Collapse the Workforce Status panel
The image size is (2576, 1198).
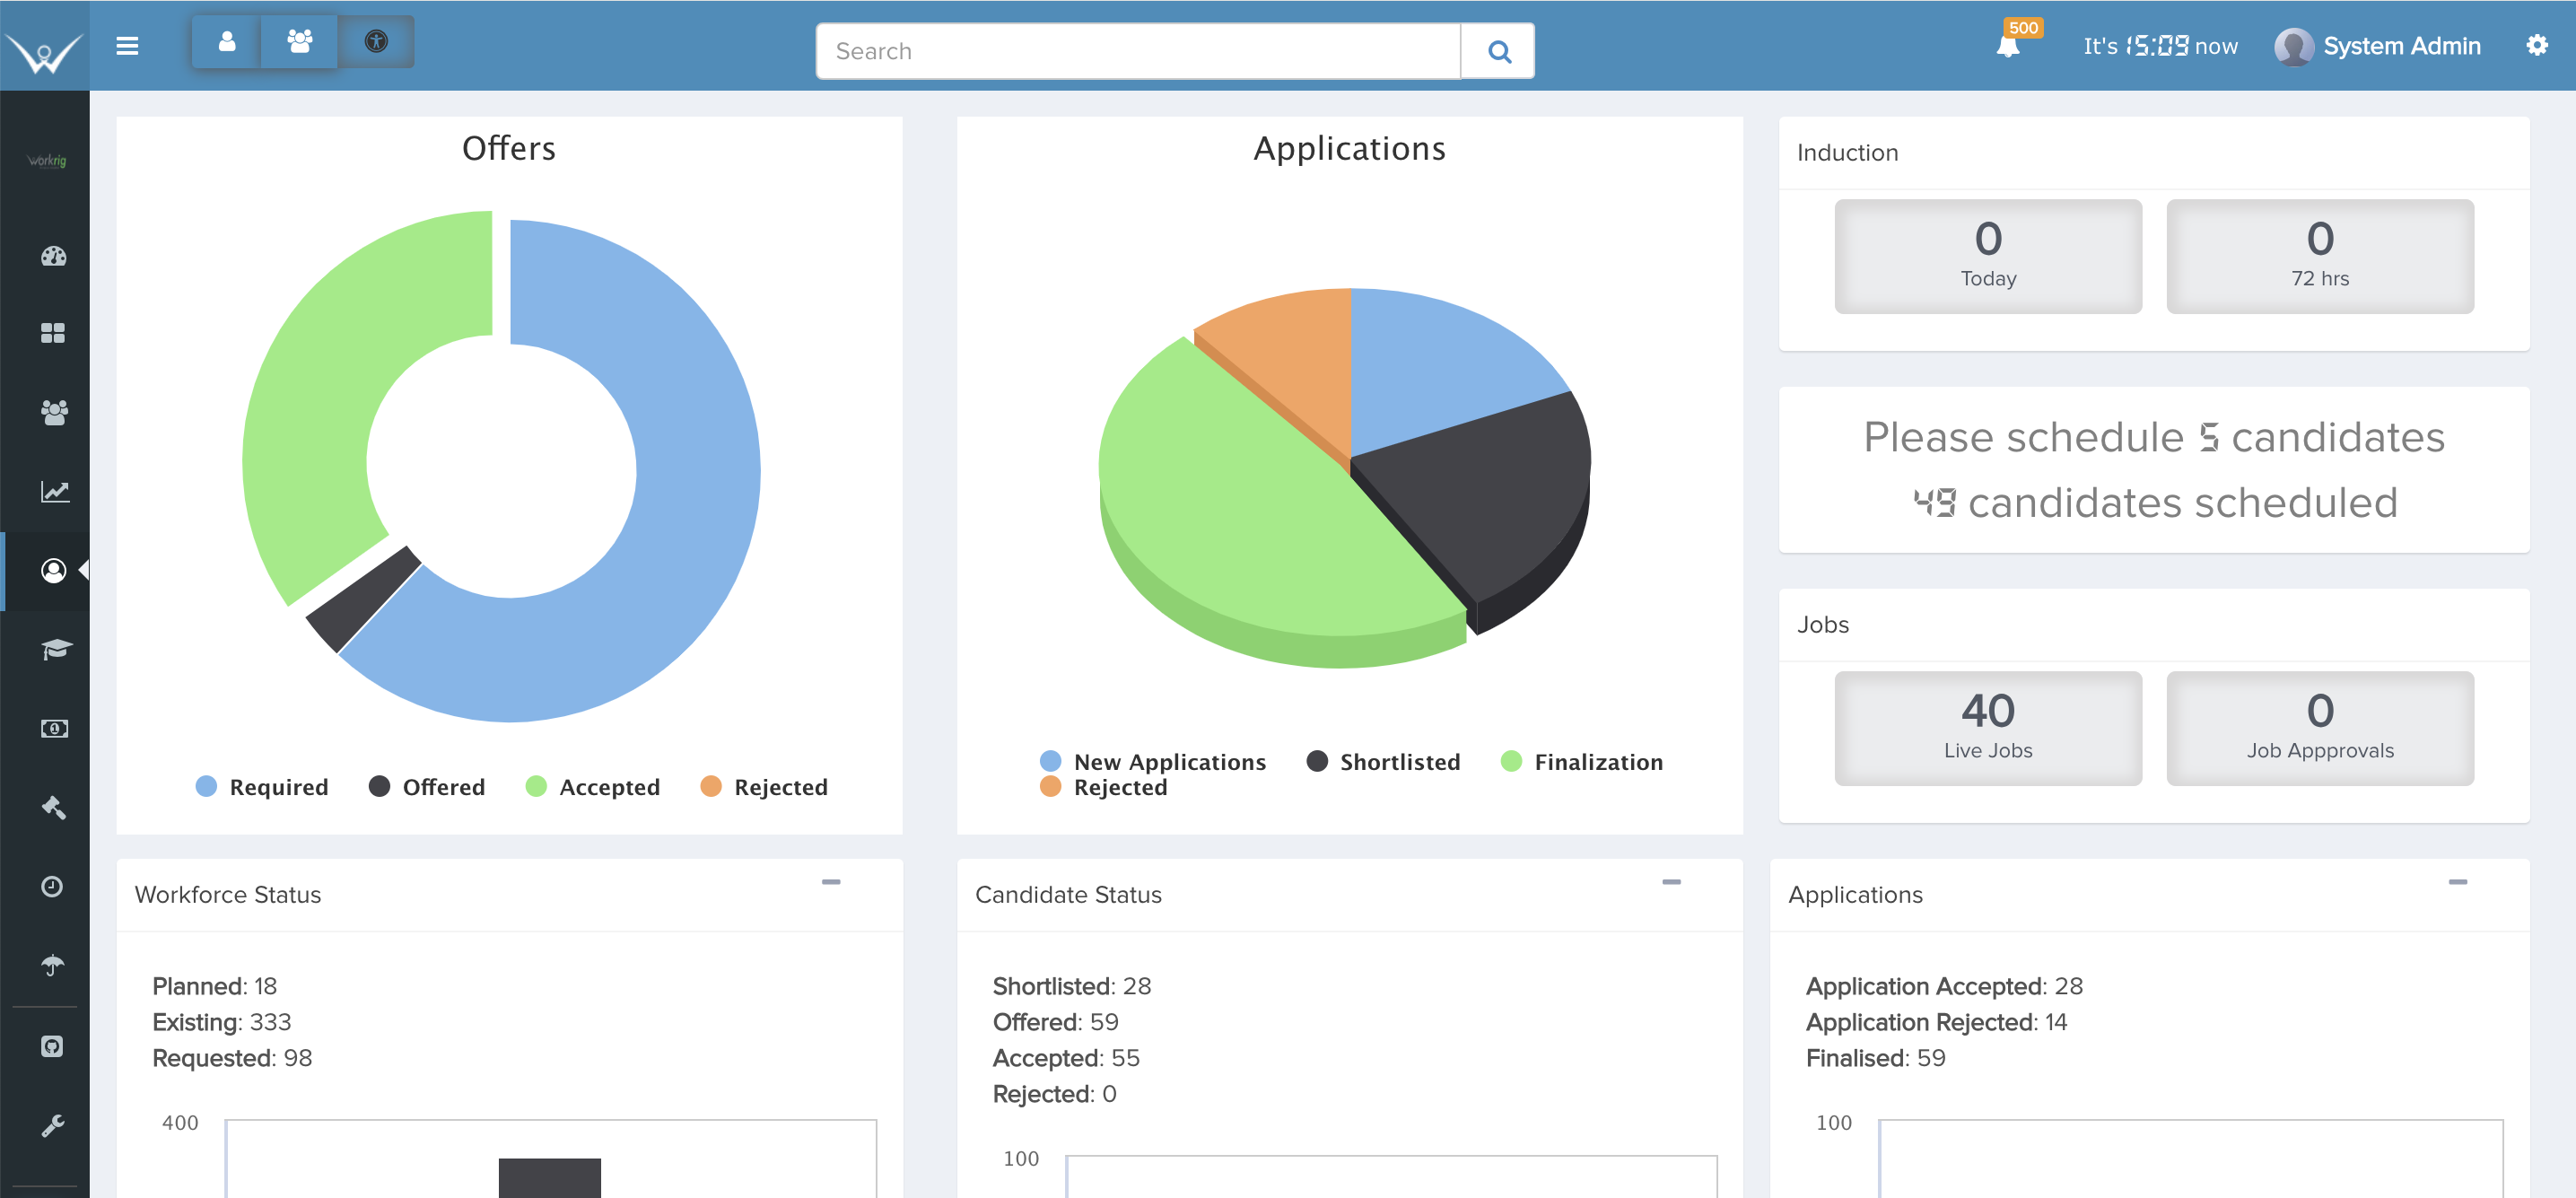833,881
